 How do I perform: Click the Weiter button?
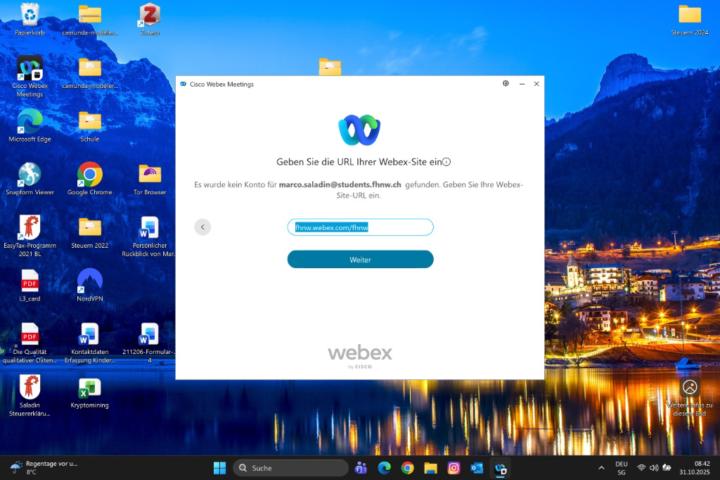point(360,260)
